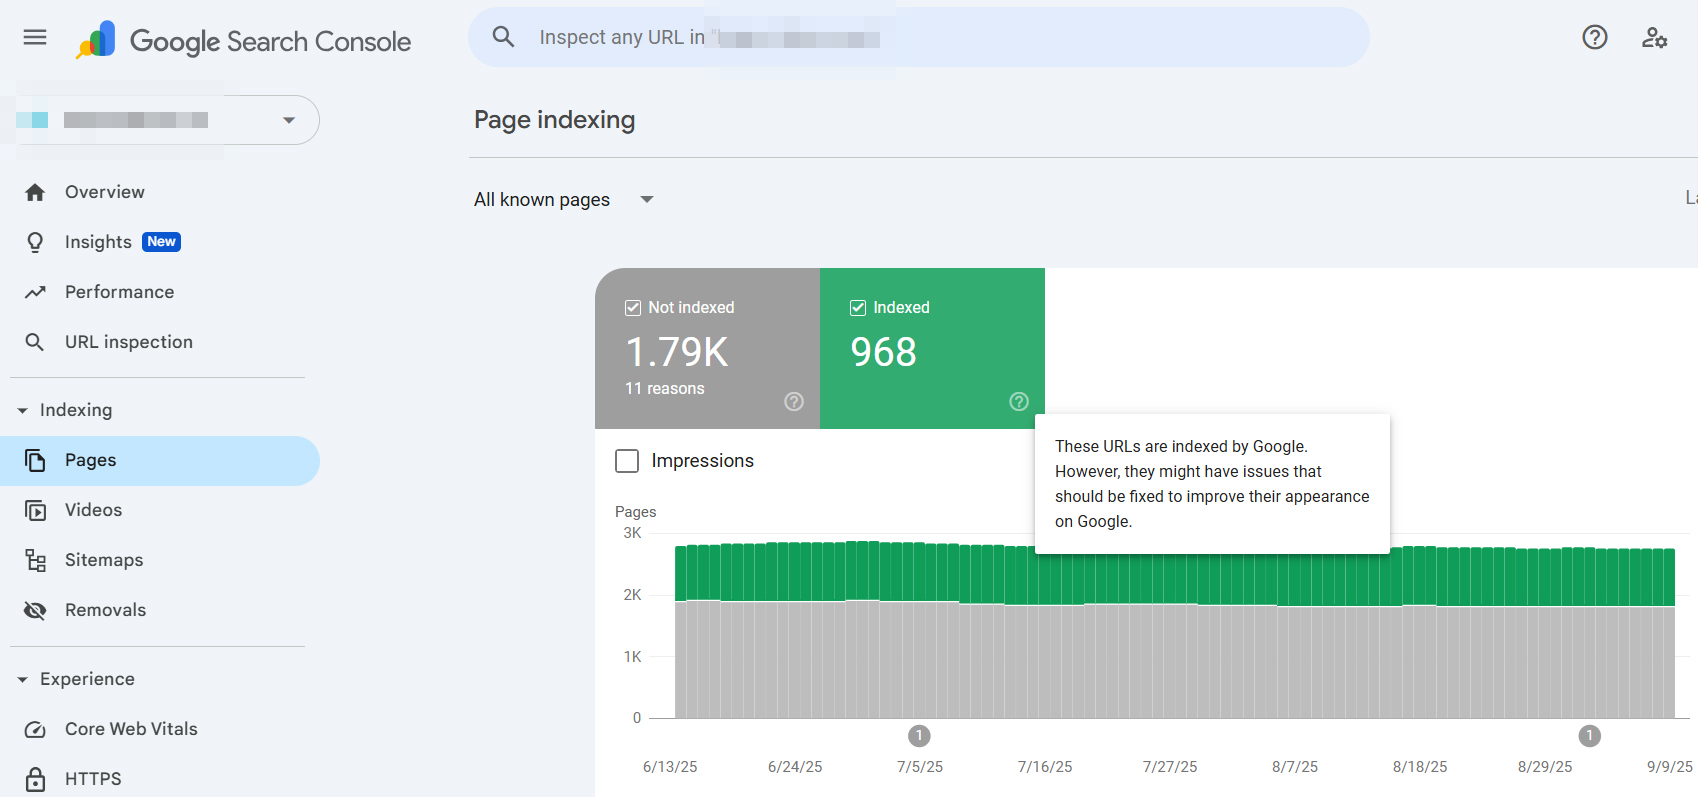Click the Indexed card help icon
1698x797 pixels.
1019,401
